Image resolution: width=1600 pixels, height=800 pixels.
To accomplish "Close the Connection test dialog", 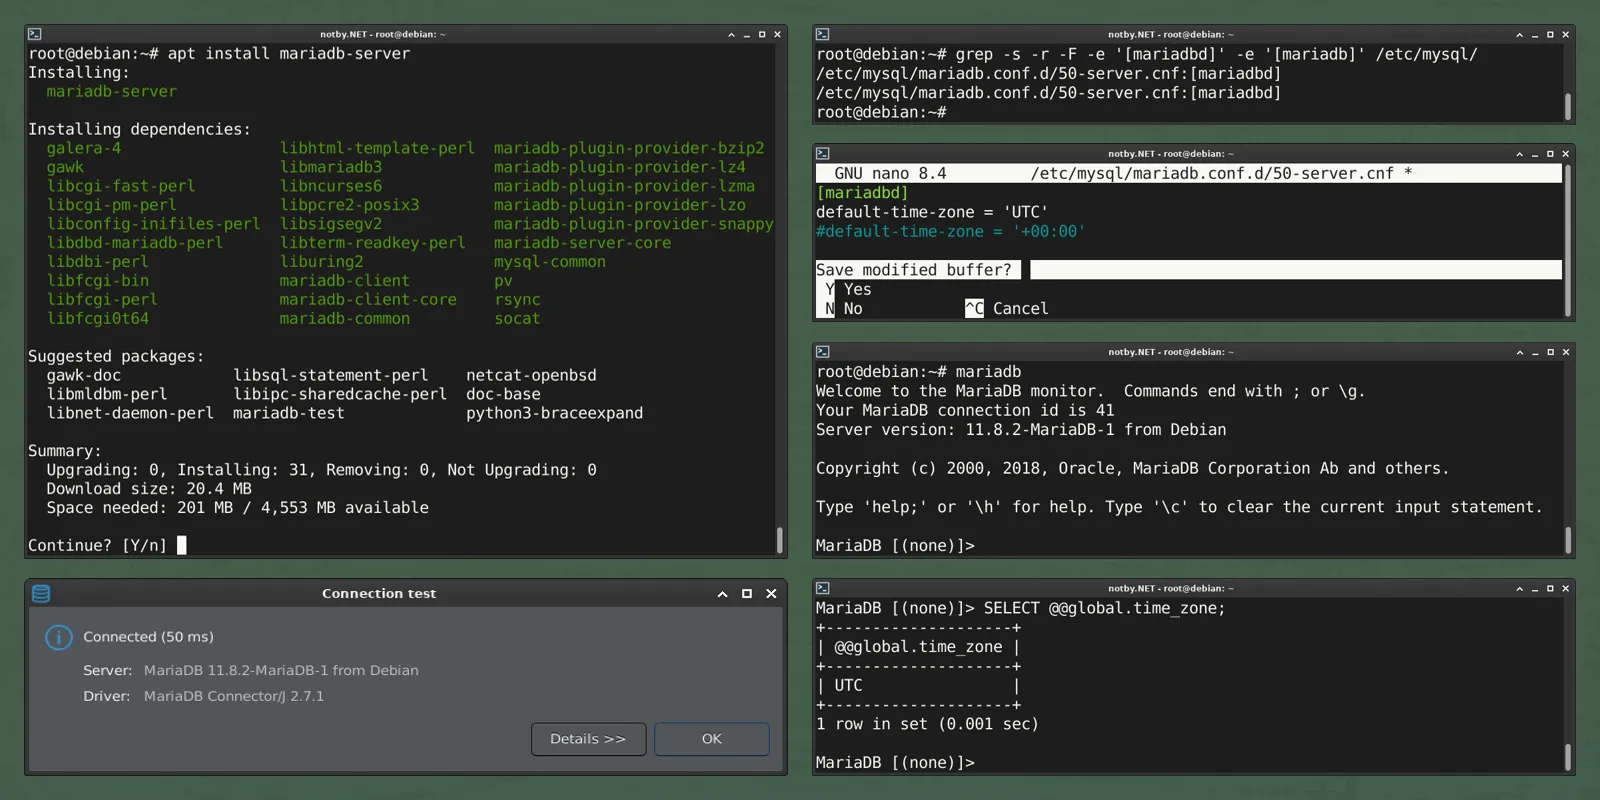I will (771, 594).
